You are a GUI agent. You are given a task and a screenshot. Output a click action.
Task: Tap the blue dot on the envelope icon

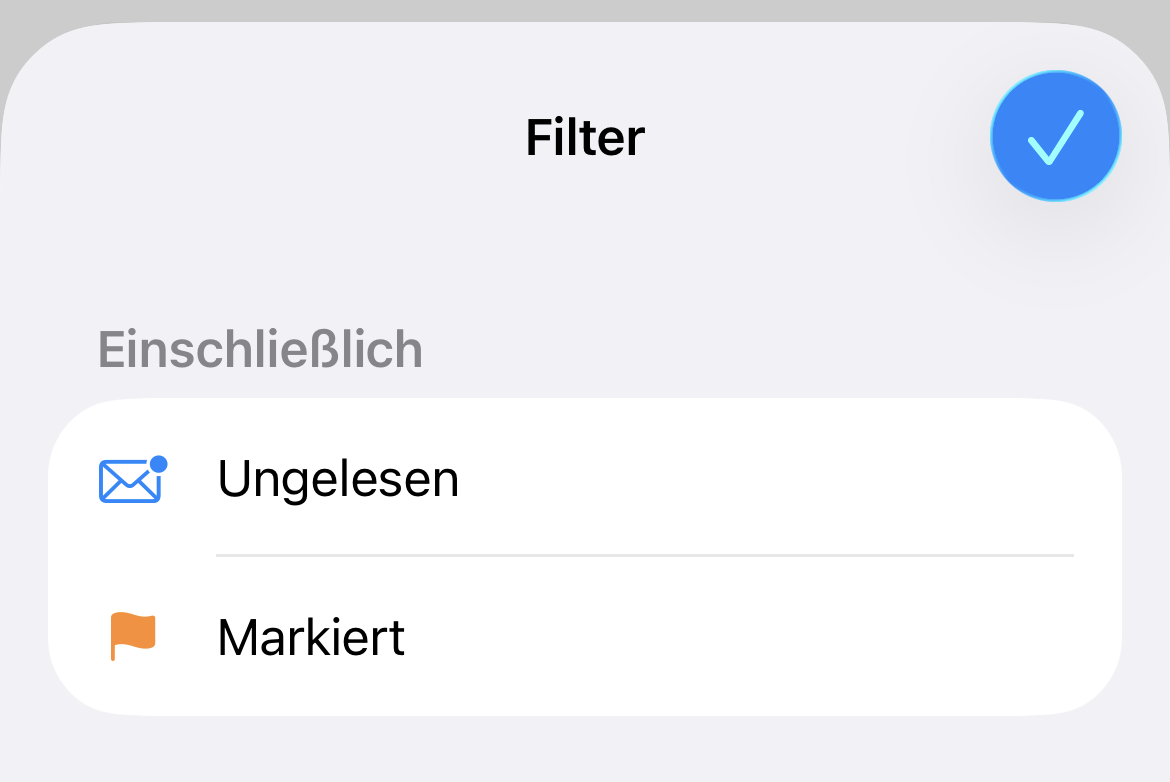(x=158, y=464)
